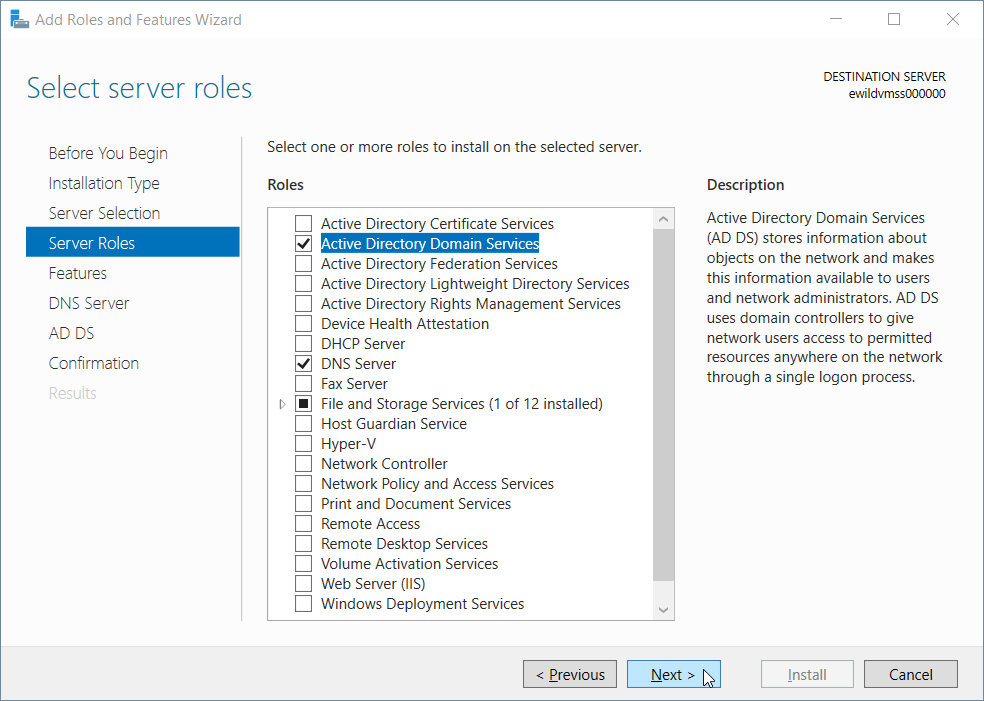Open the Confirmation step in sidebar

(x=94, y=363)
